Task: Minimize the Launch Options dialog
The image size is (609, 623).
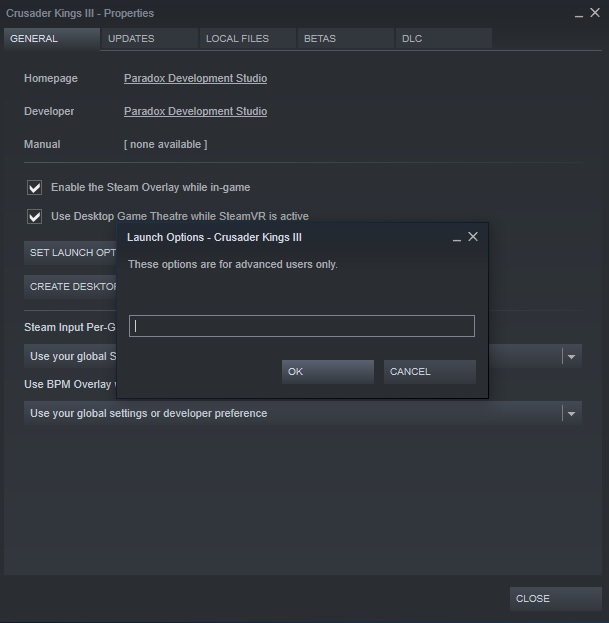Action: pyautogui.click(x=456, y=238)
